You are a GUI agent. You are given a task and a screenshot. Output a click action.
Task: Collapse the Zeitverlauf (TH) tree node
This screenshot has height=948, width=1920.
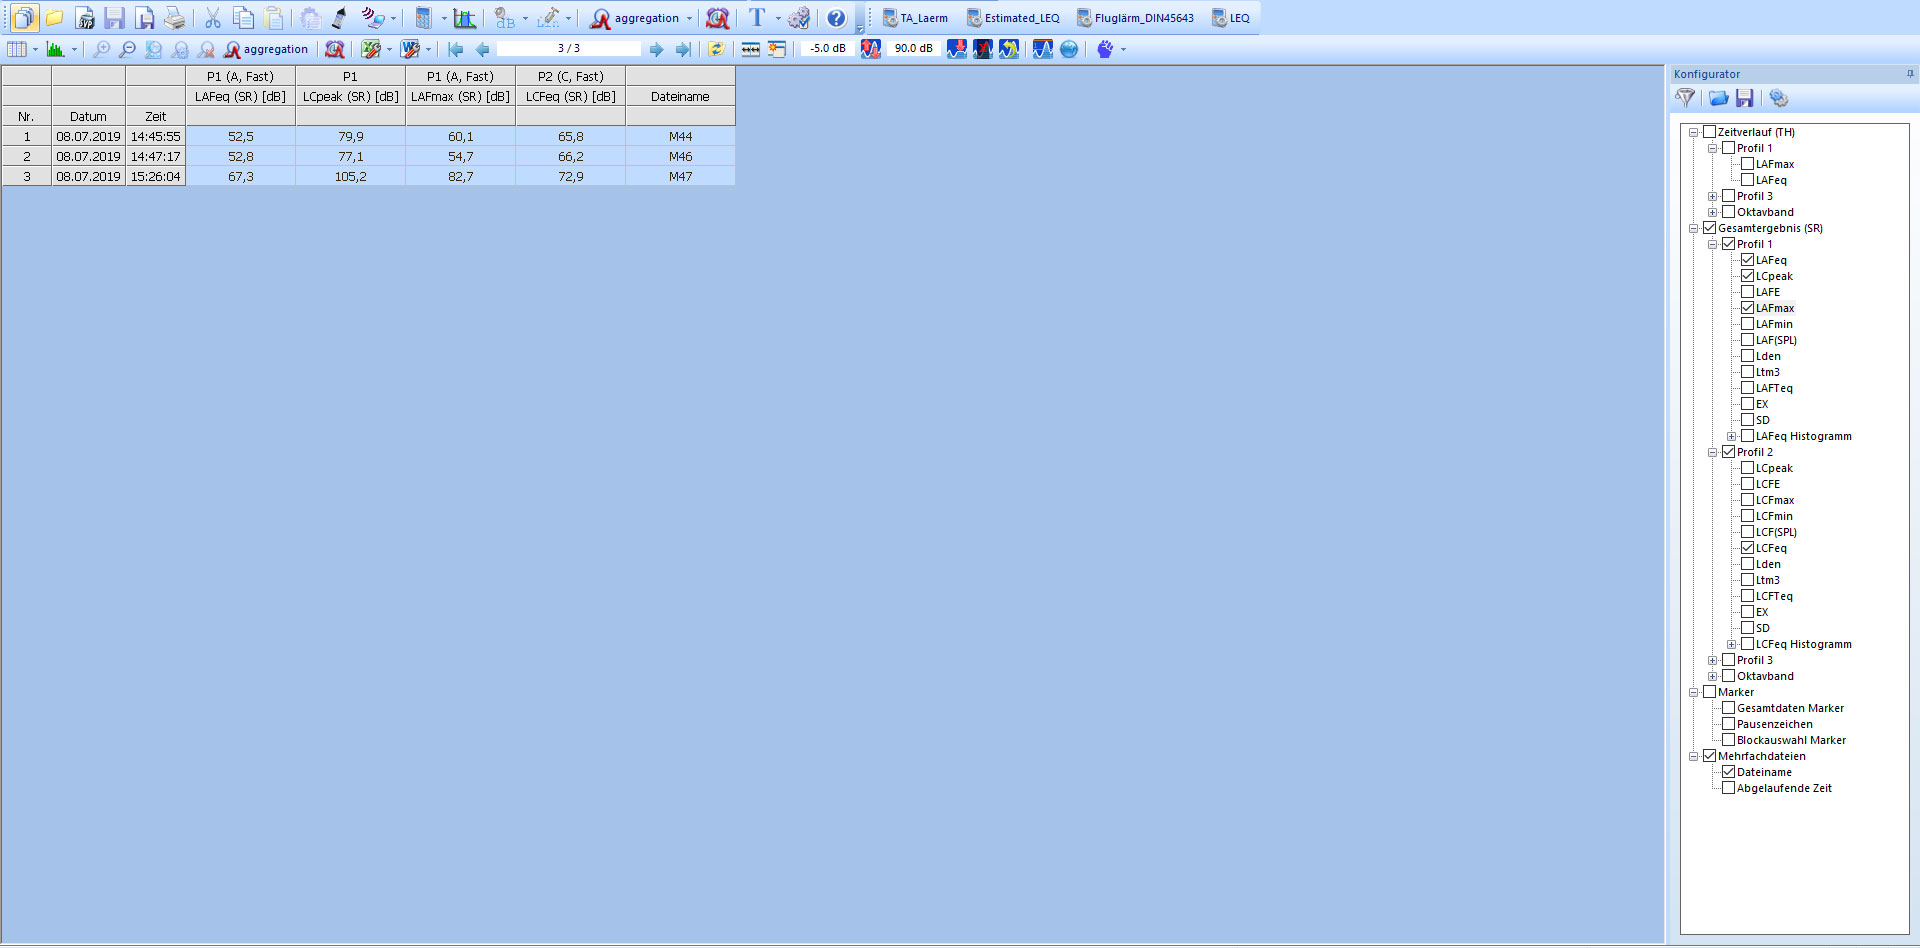(x=1693, y=132)
